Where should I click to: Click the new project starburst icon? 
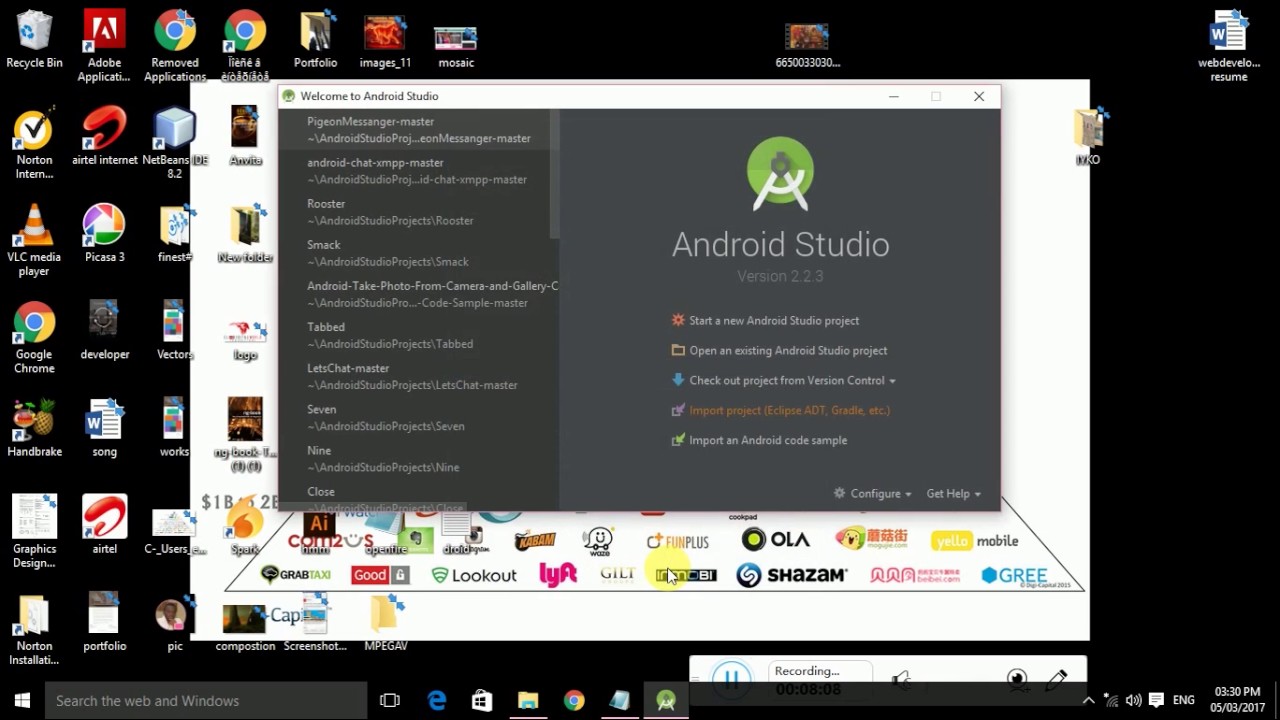pos(678,320)
